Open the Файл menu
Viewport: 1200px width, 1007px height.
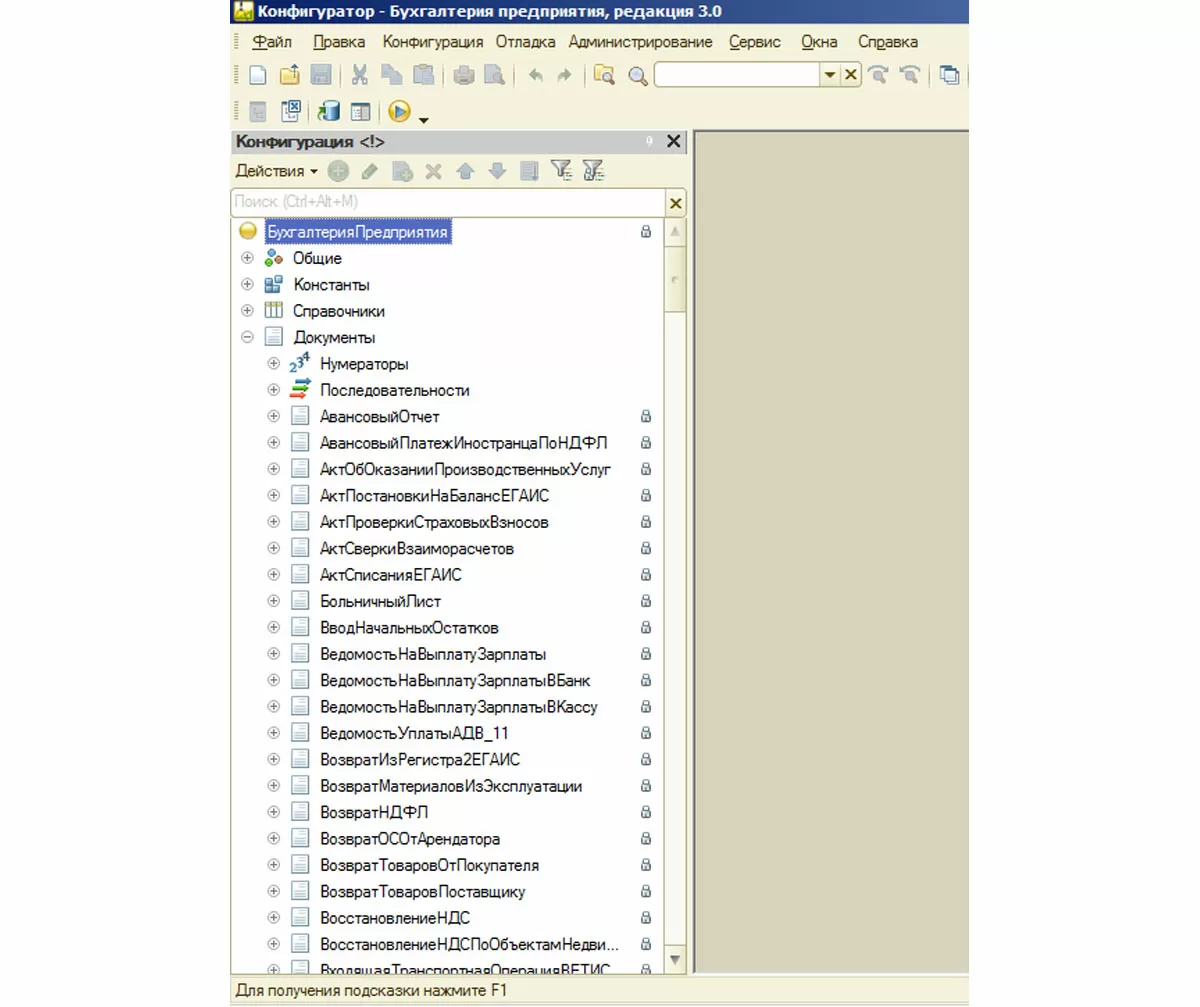coord(272,42)
